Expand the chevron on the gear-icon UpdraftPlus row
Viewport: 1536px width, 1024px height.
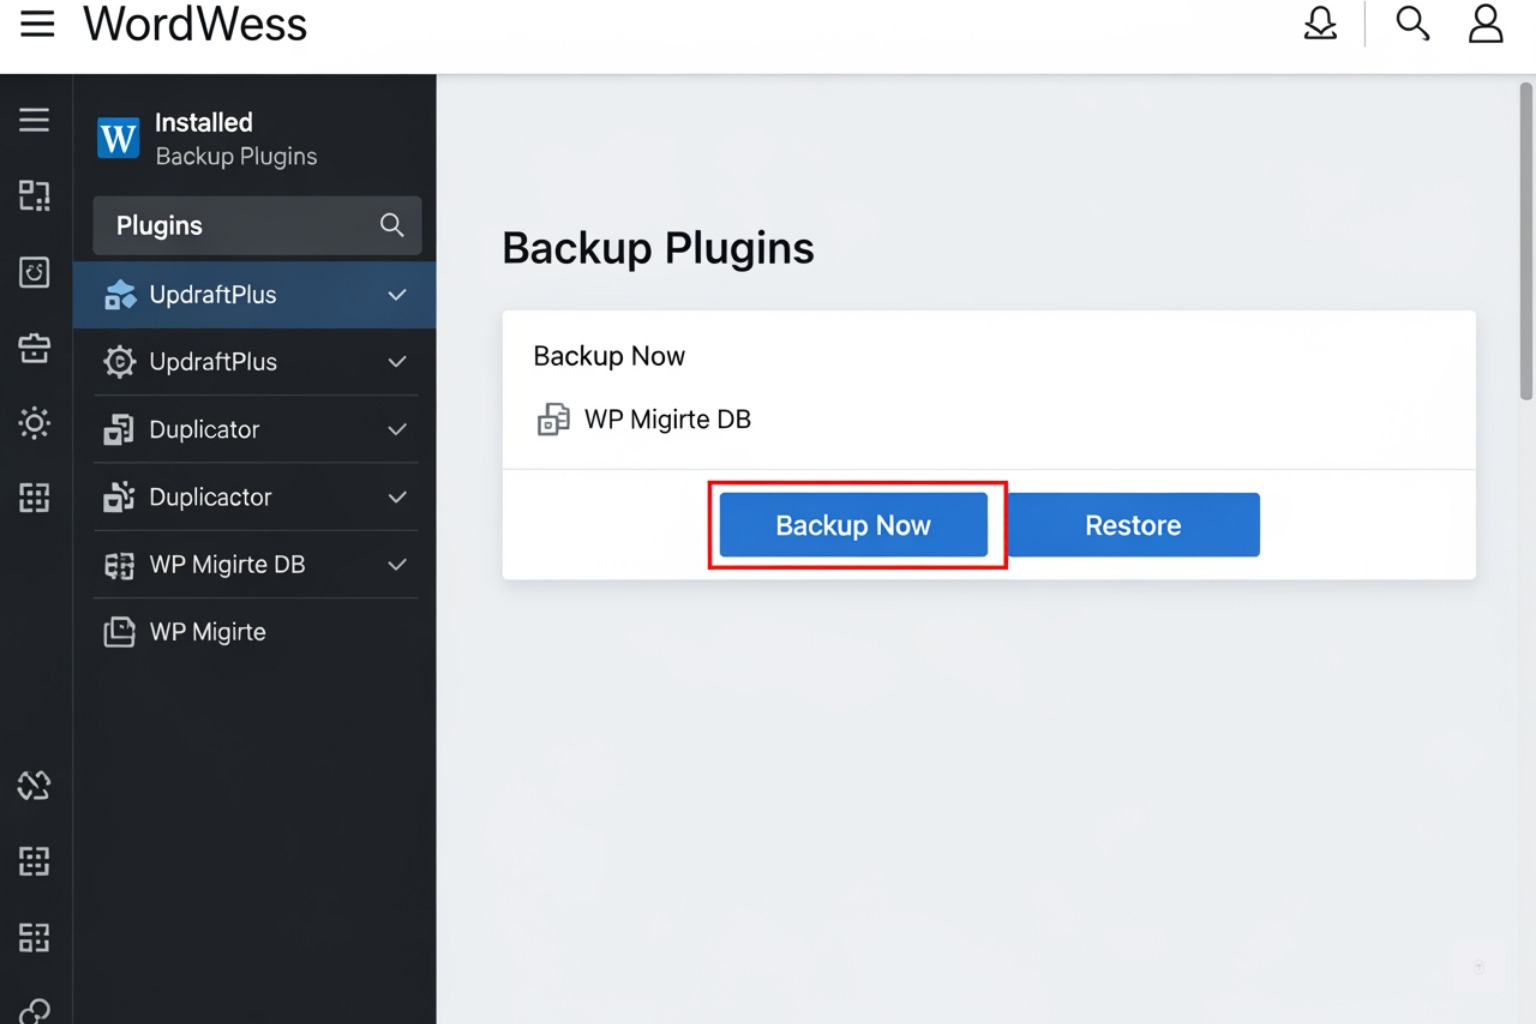click(397, 362)
